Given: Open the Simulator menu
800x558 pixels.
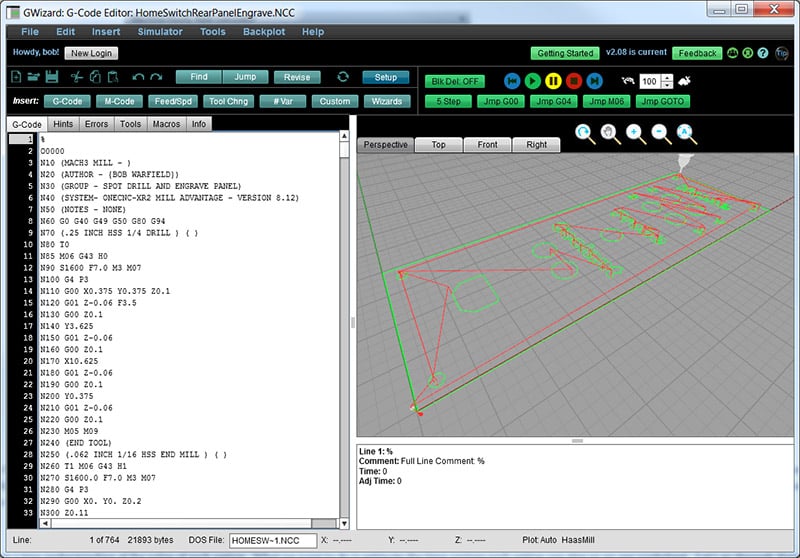Looking at the screenshot, I should tap(160, 32).
